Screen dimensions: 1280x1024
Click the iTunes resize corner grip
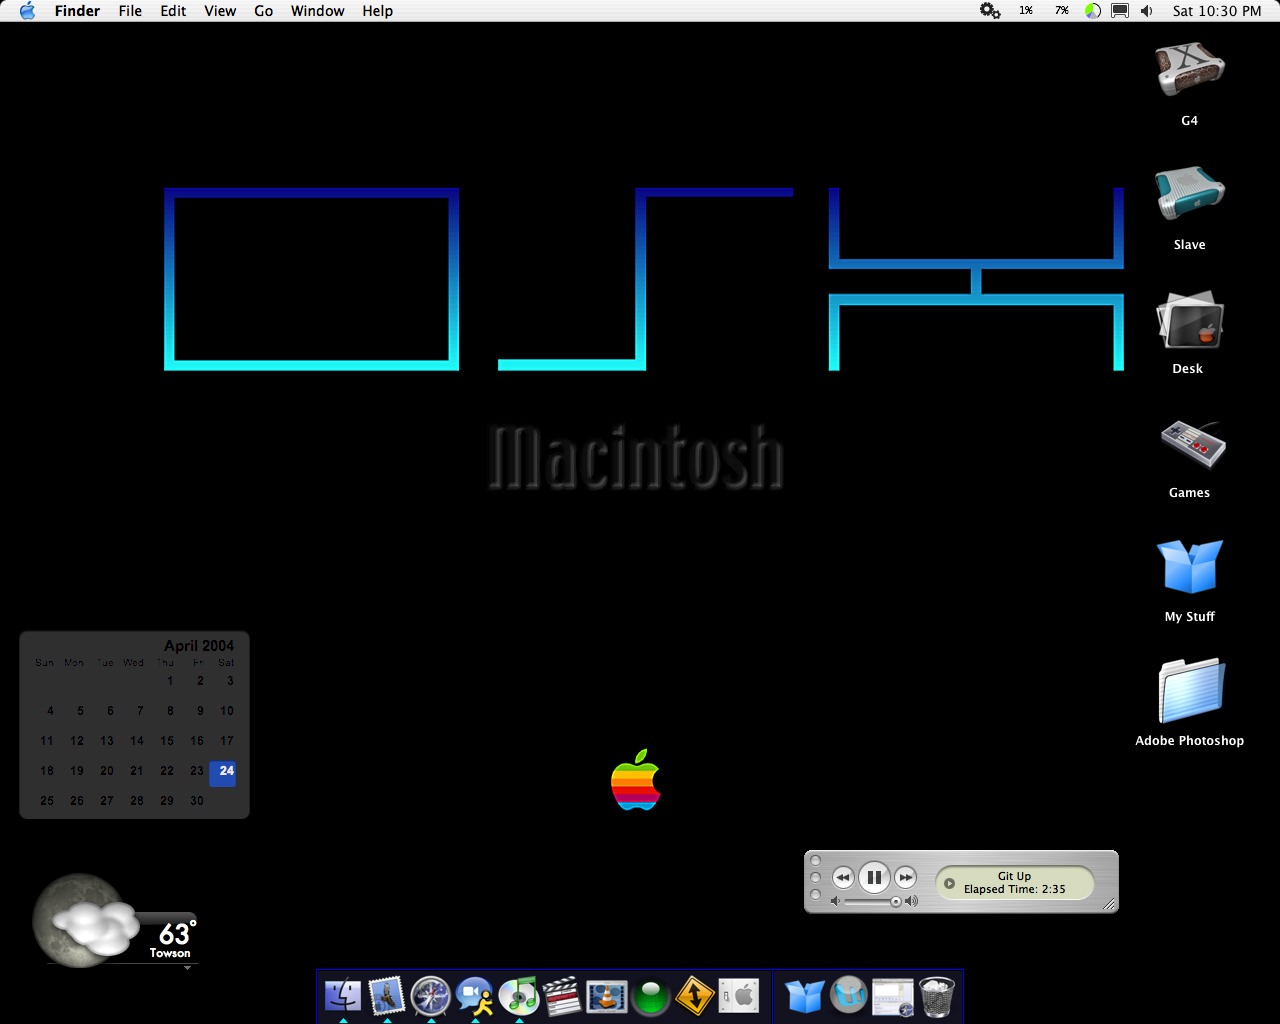[1109, 904]
